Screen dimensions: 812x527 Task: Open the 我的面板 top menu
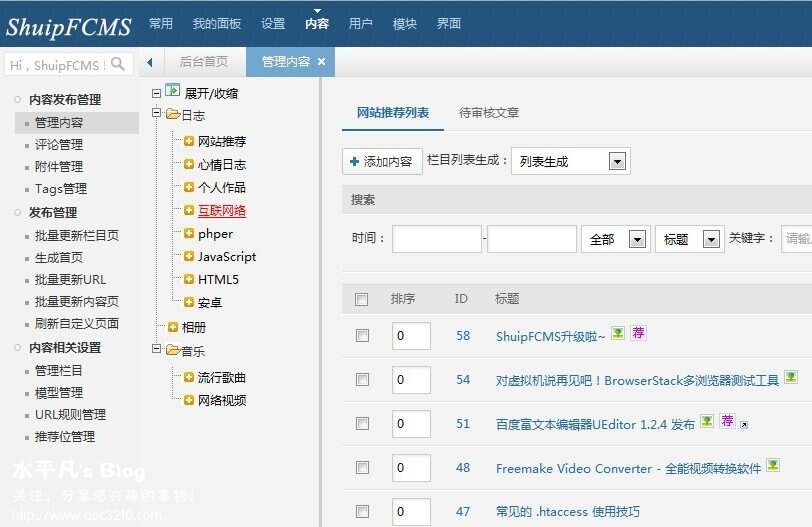coord(216,23)
